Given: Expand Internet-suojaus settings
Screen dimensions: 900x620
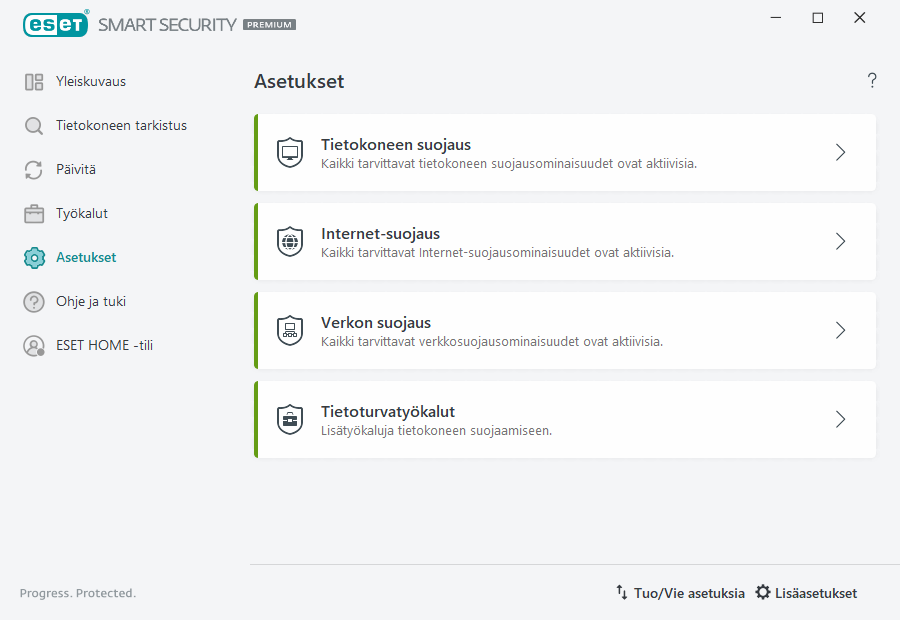Looking at the screenshot, I should 840,241.
